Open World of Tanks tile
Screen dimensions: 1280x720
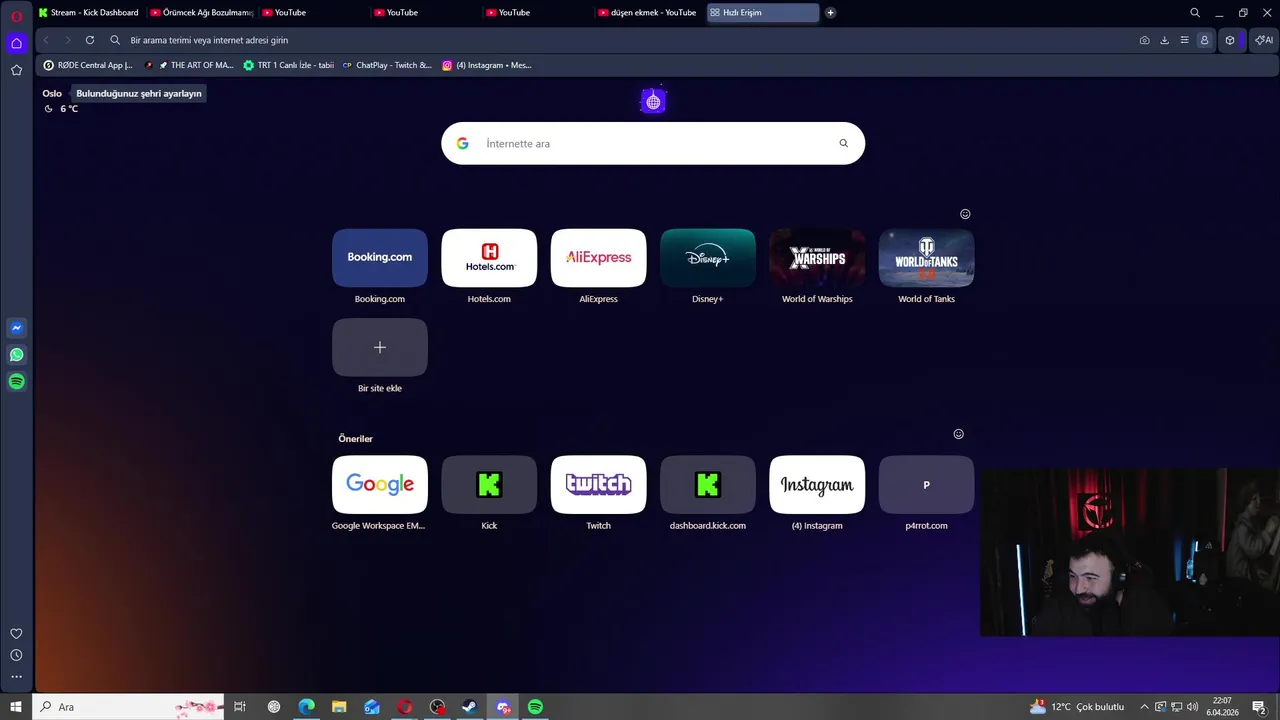[x=926, y=258]
